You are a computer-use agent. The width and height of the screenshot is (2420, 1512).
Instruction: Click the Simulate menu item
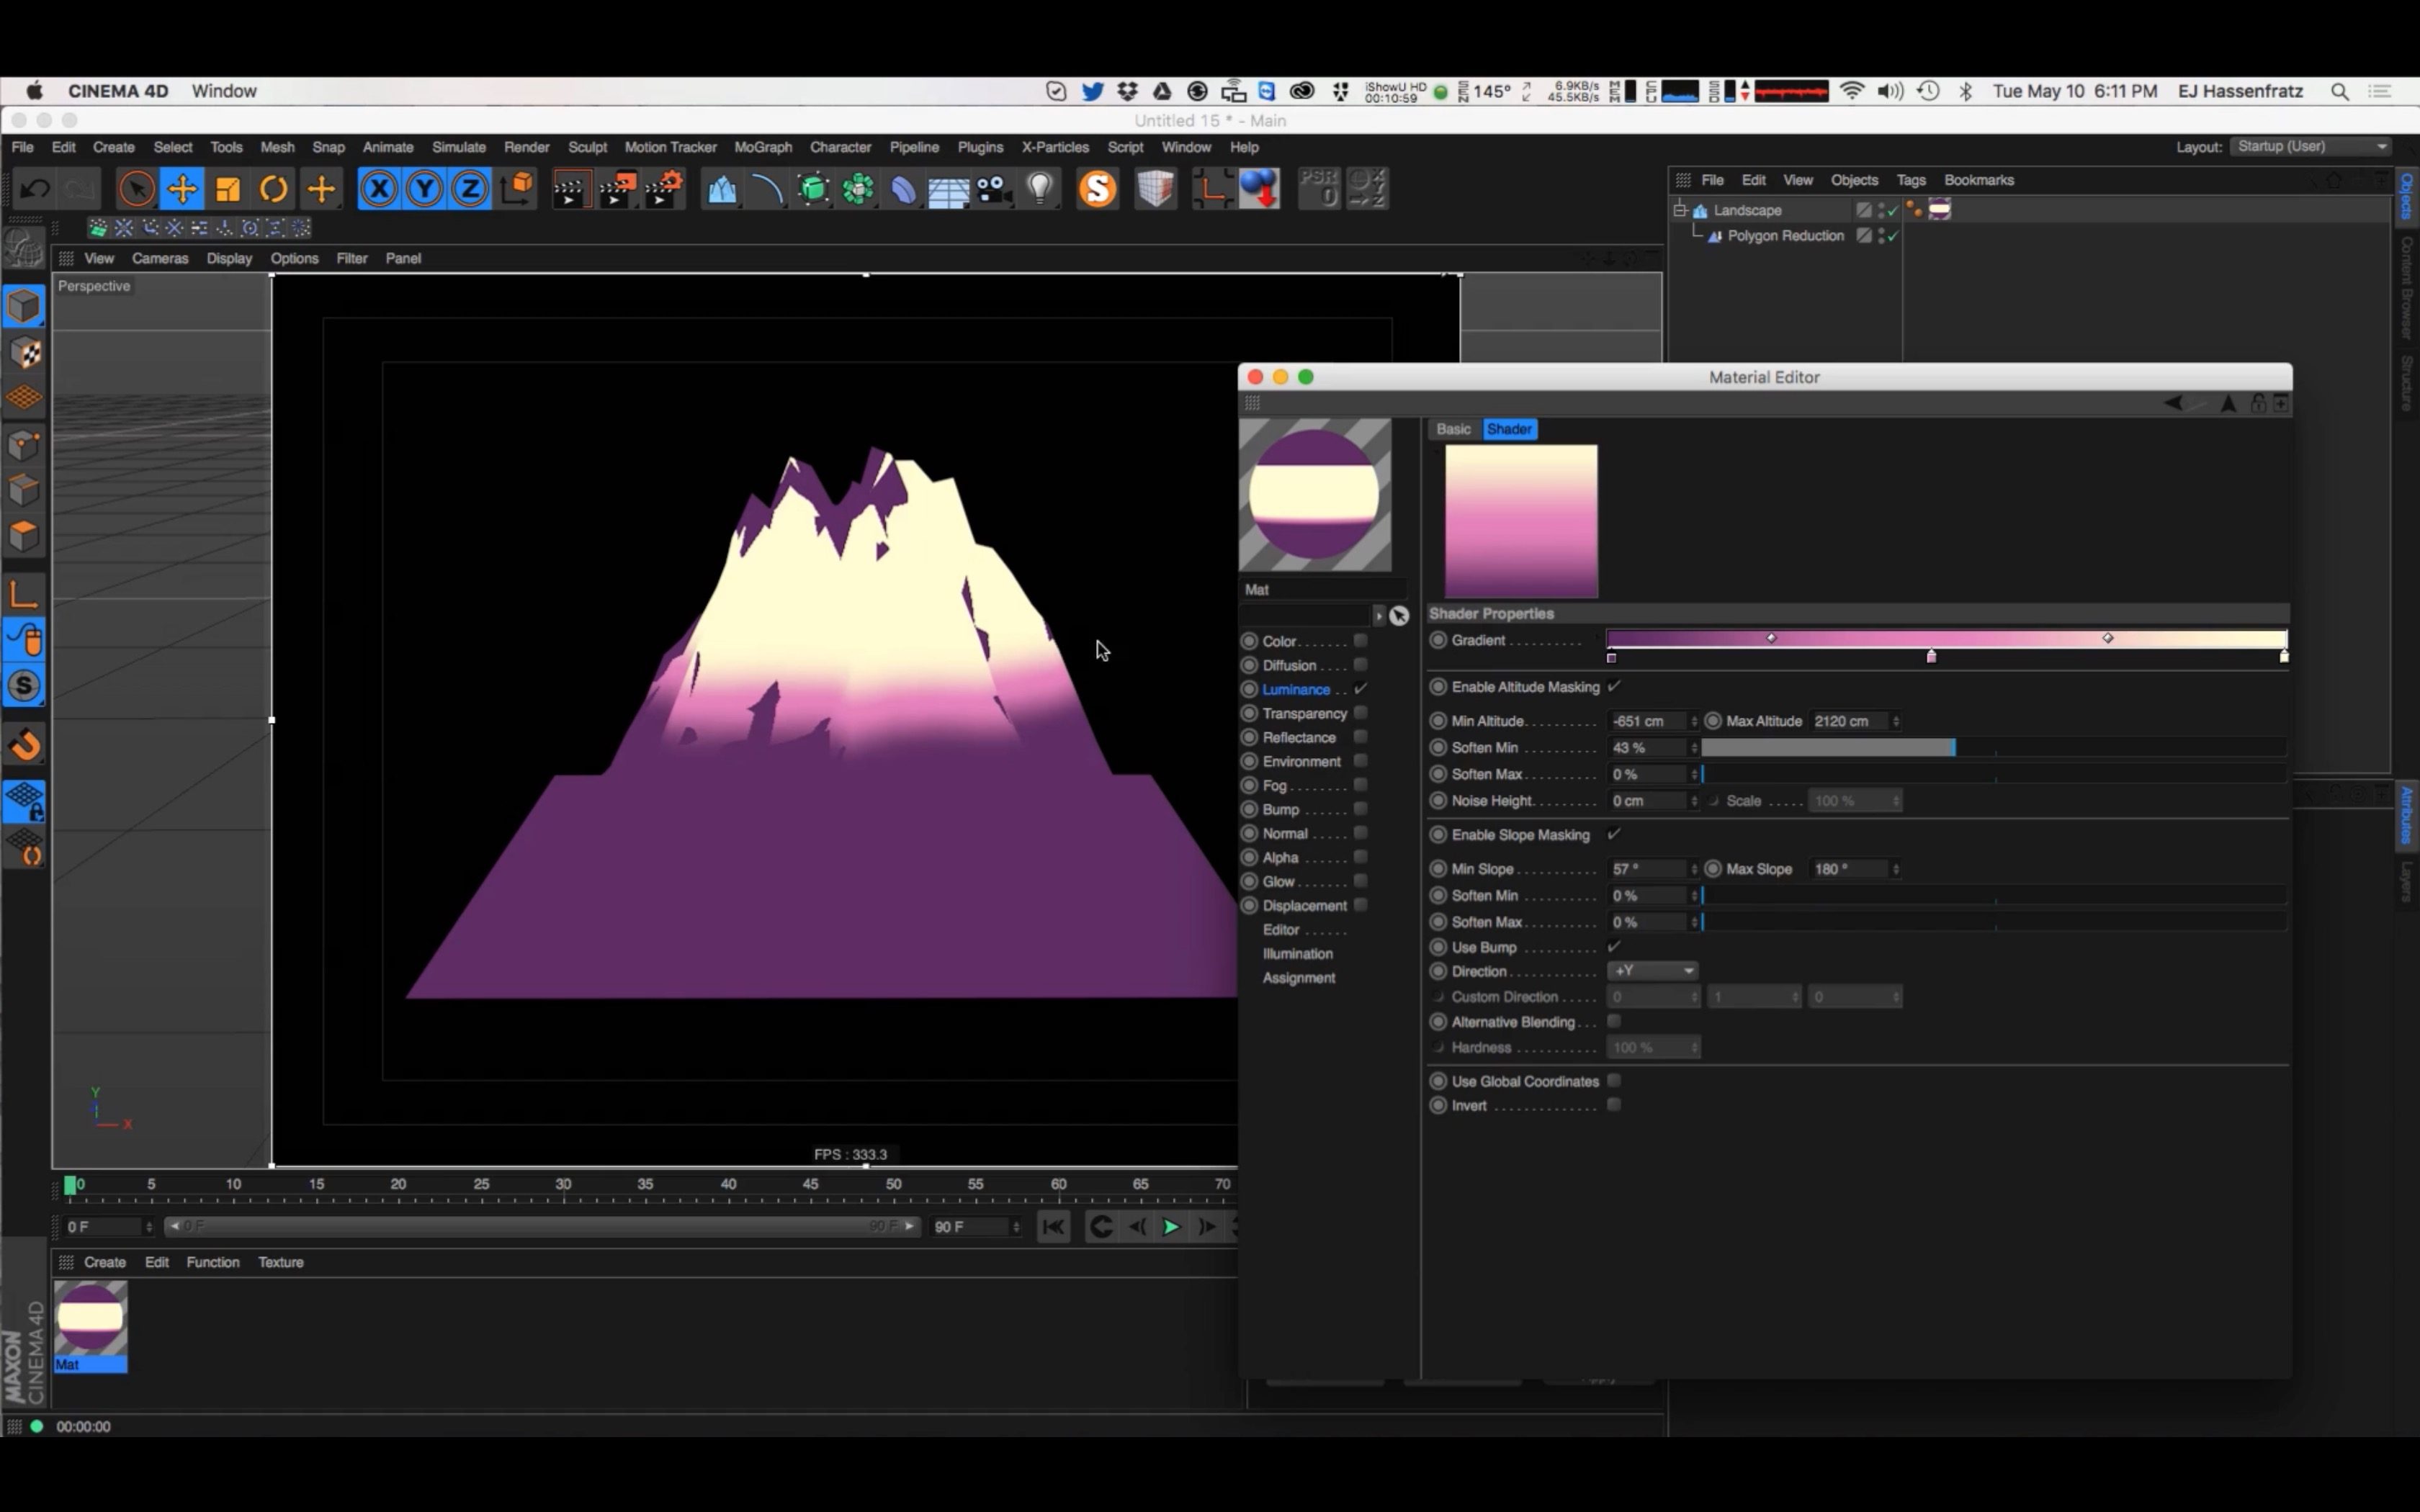click(x=458, y=146)
